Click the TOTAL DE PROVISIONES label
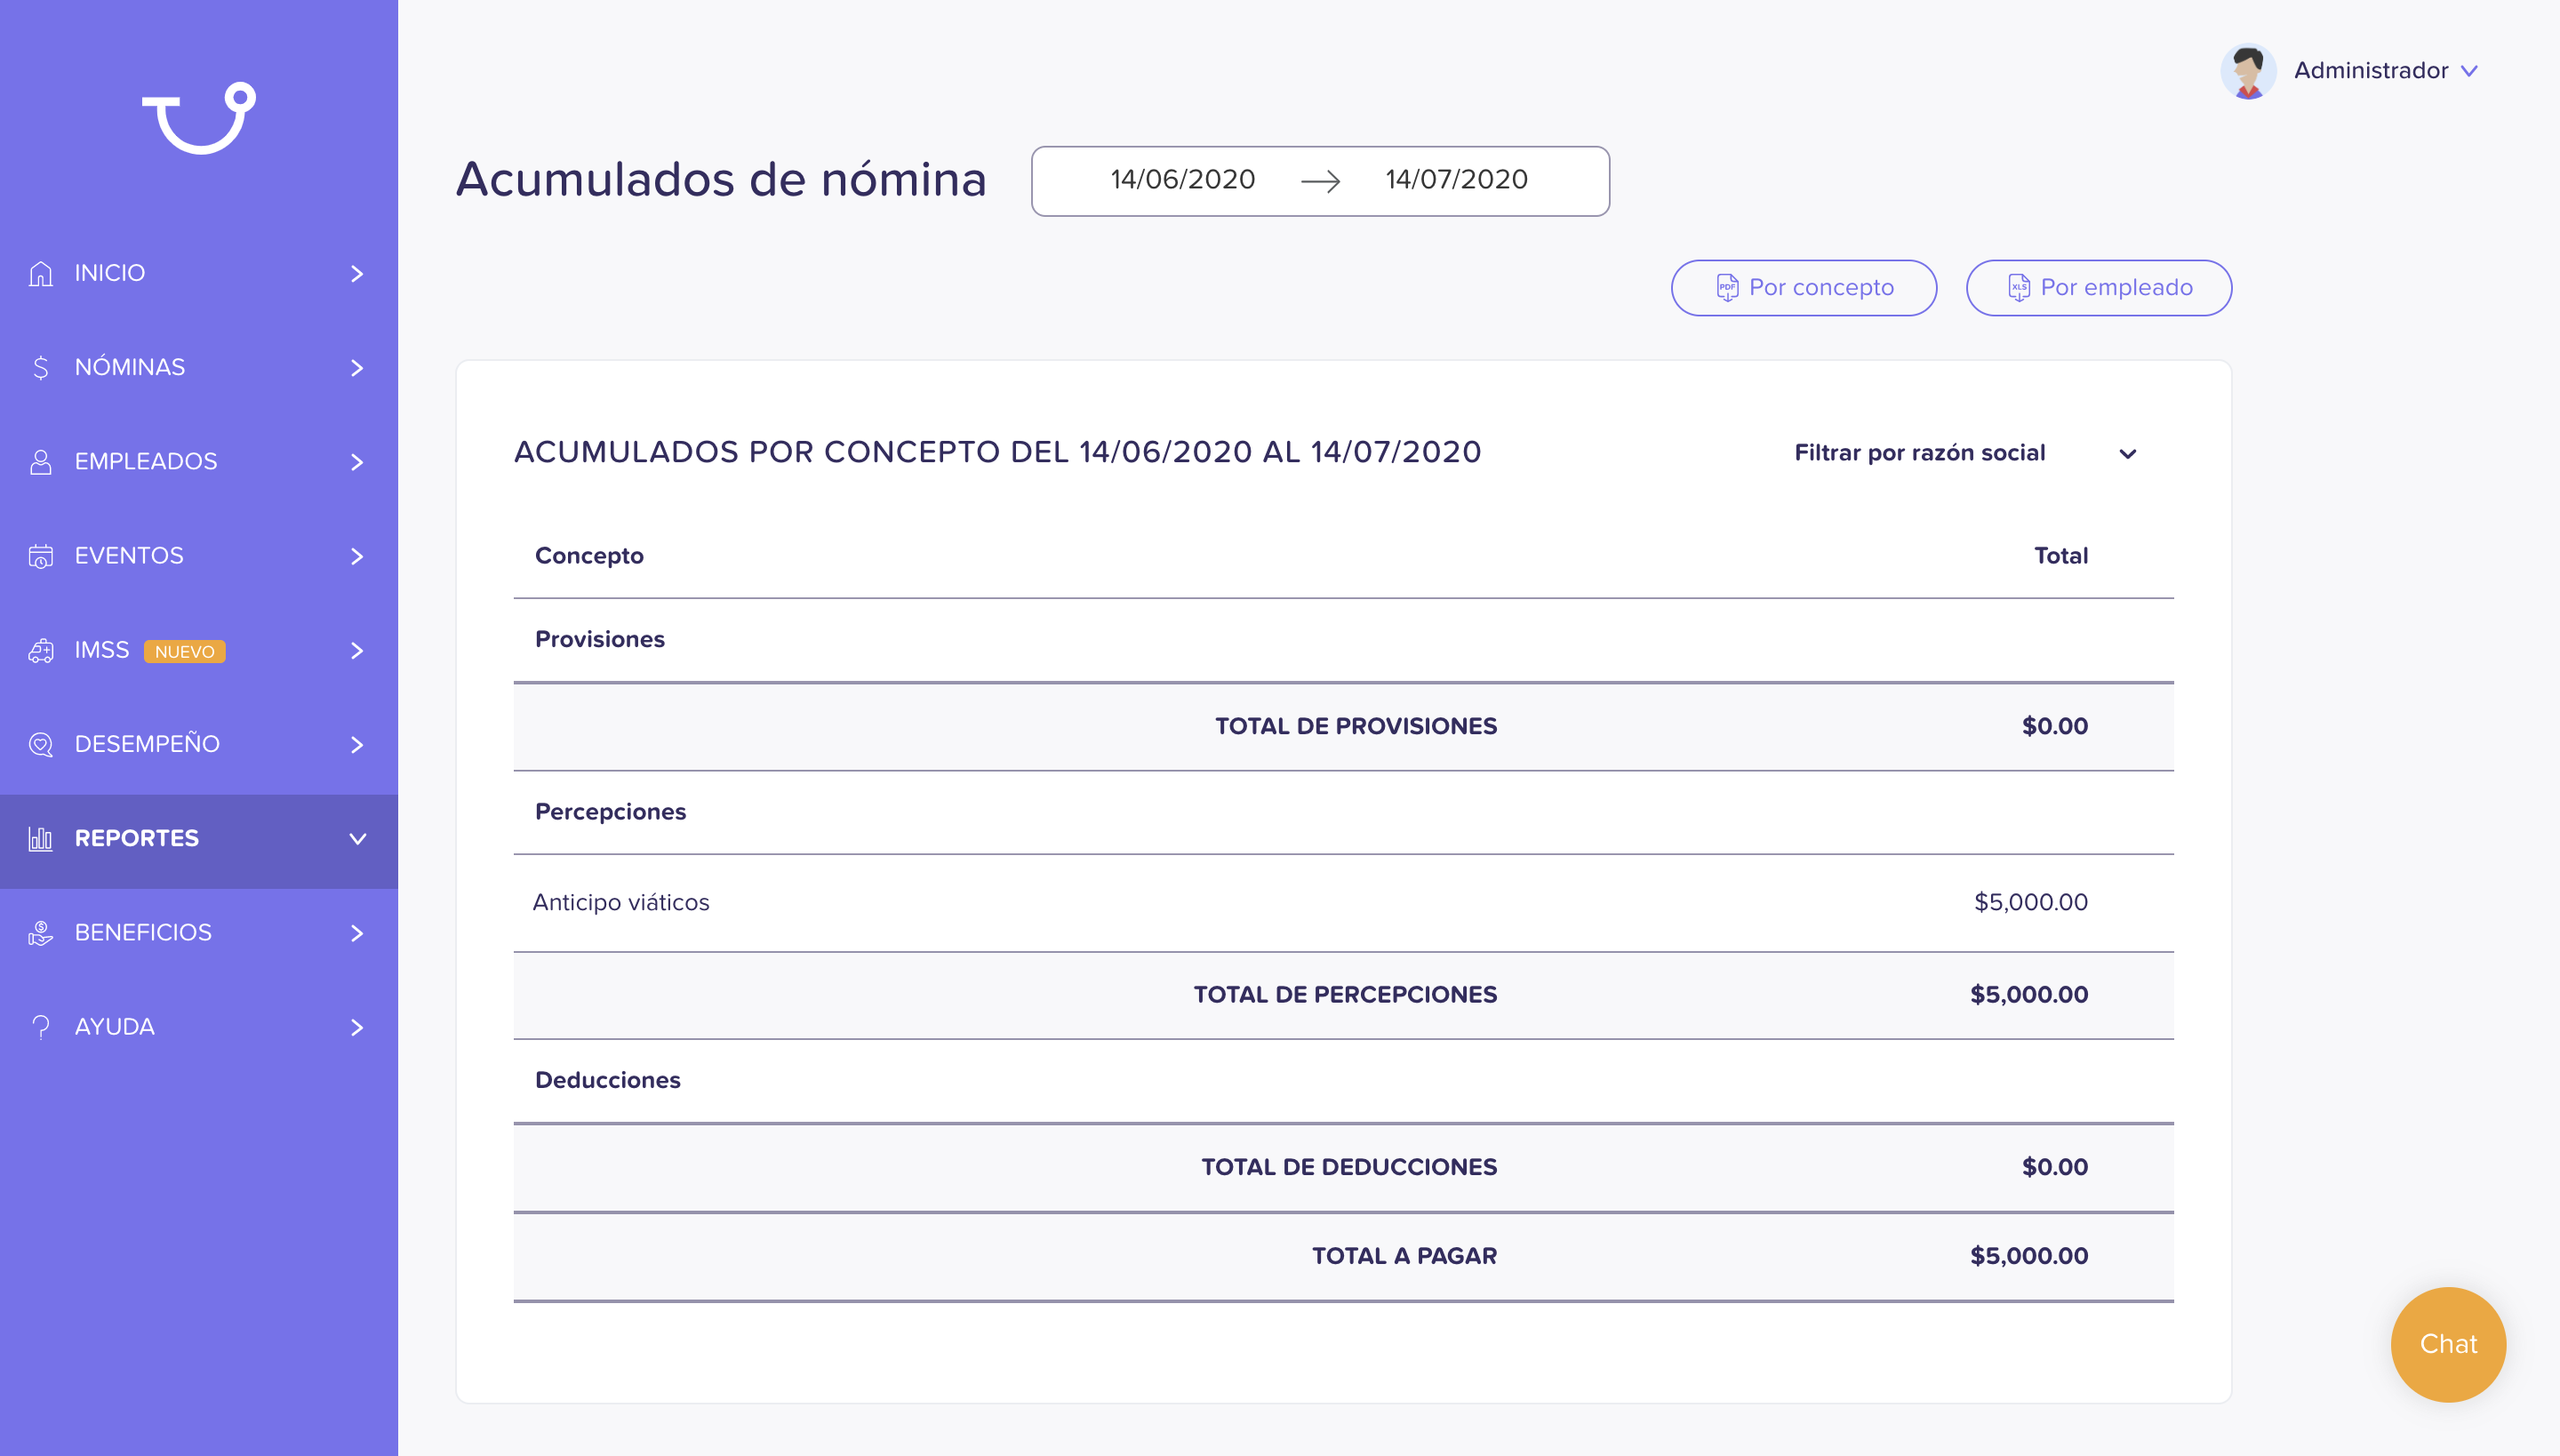2560x1456 pixels. 1355,726
